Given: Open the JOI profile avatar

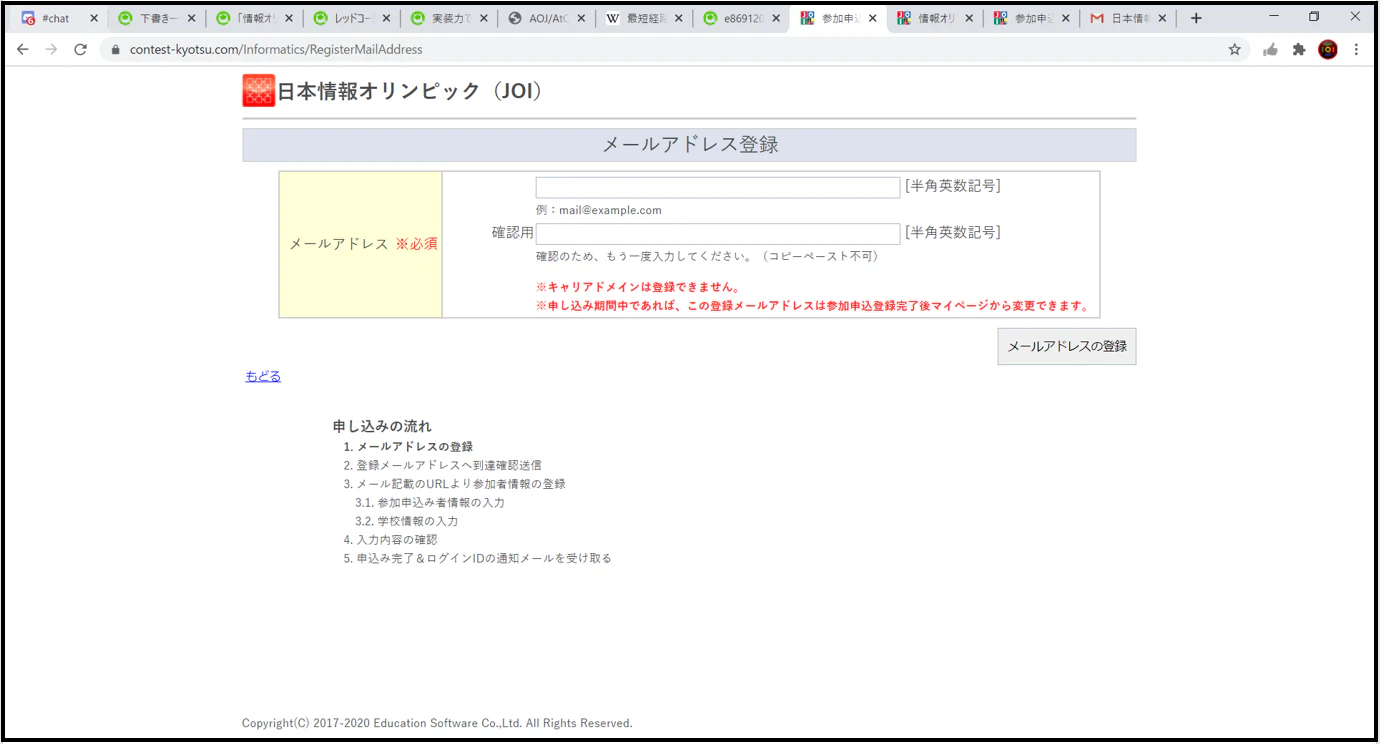Looking at the screenshot, I should tap(1328, 49).
